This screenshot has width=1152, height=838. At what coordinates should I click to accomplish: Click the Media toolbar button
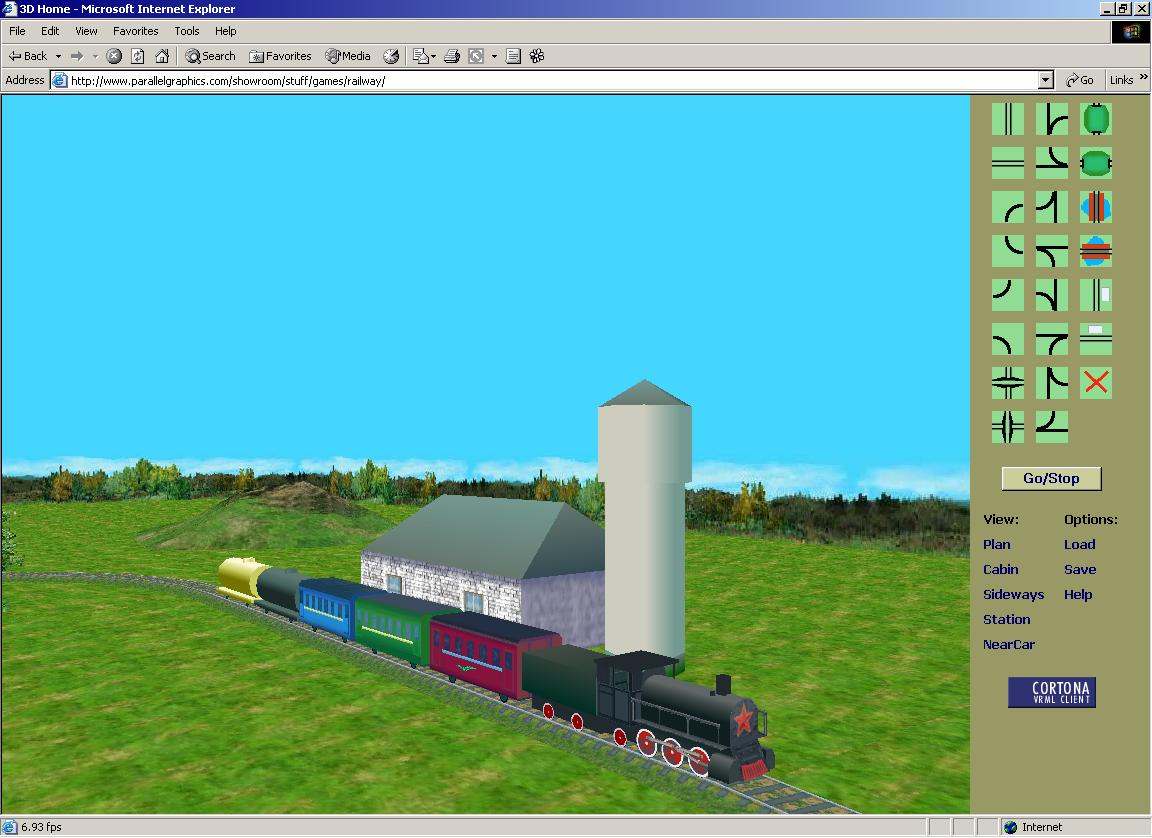[348, 56]
